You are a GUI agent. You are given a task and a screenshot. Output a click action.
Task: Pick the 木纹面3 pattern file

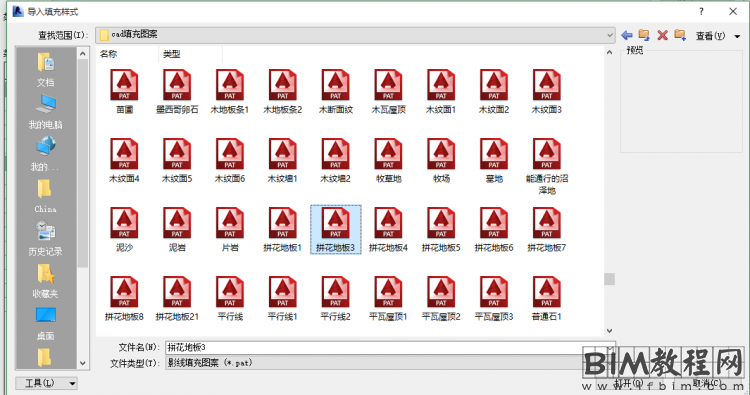click(547, 92)
